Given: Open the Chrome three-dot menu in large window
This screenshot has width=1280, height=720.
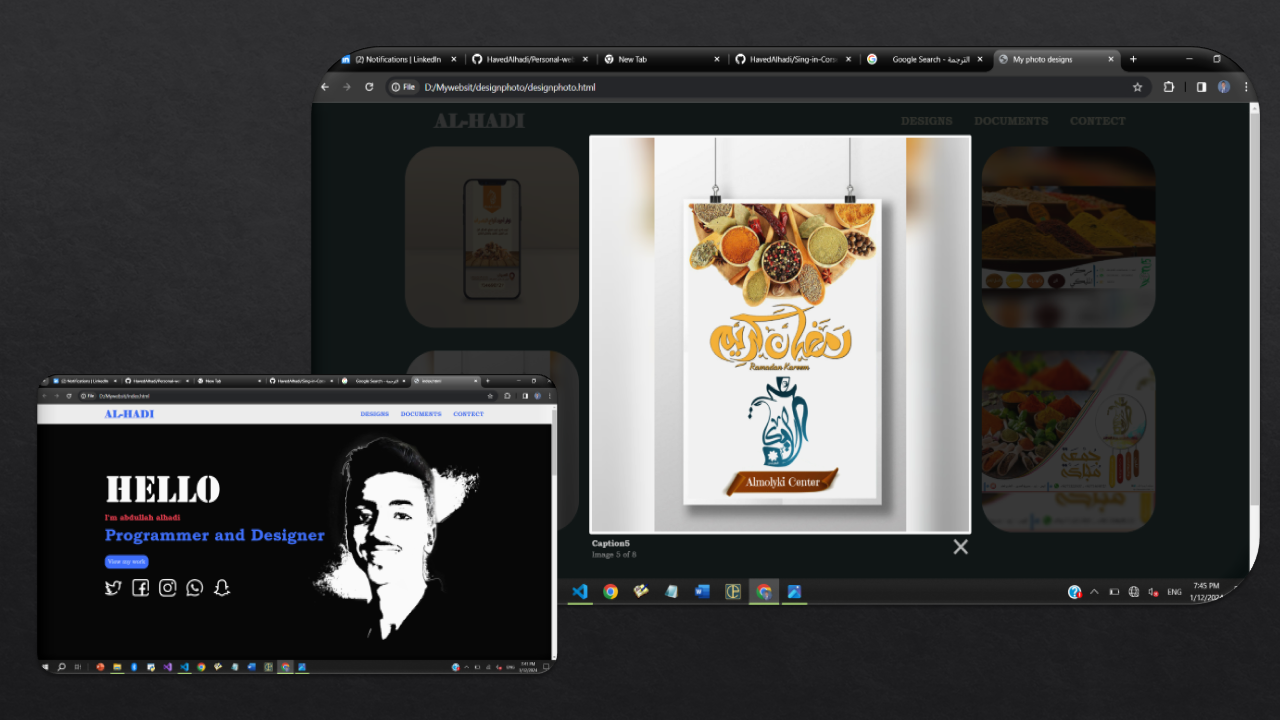Looking at the screenshot, I should coord(1246,87).
